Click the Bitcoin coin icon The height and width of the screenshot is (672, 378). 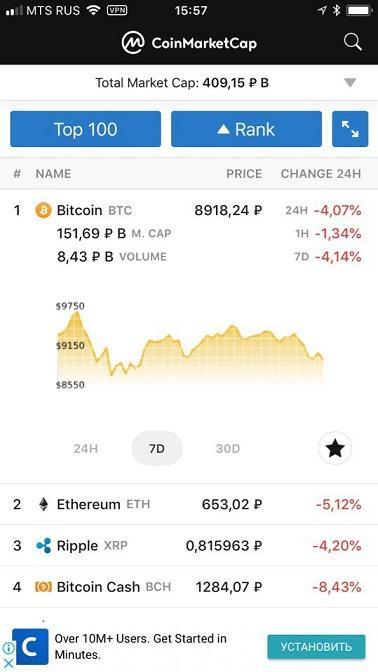pyautogui.click(x=43, y=210)
